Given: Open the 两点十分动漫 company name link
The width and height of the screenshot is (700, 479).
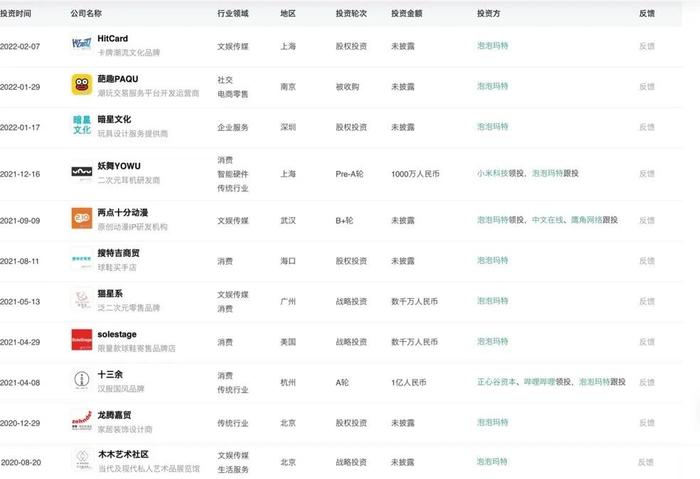Looking at the screenshot, I should (123, 212).
